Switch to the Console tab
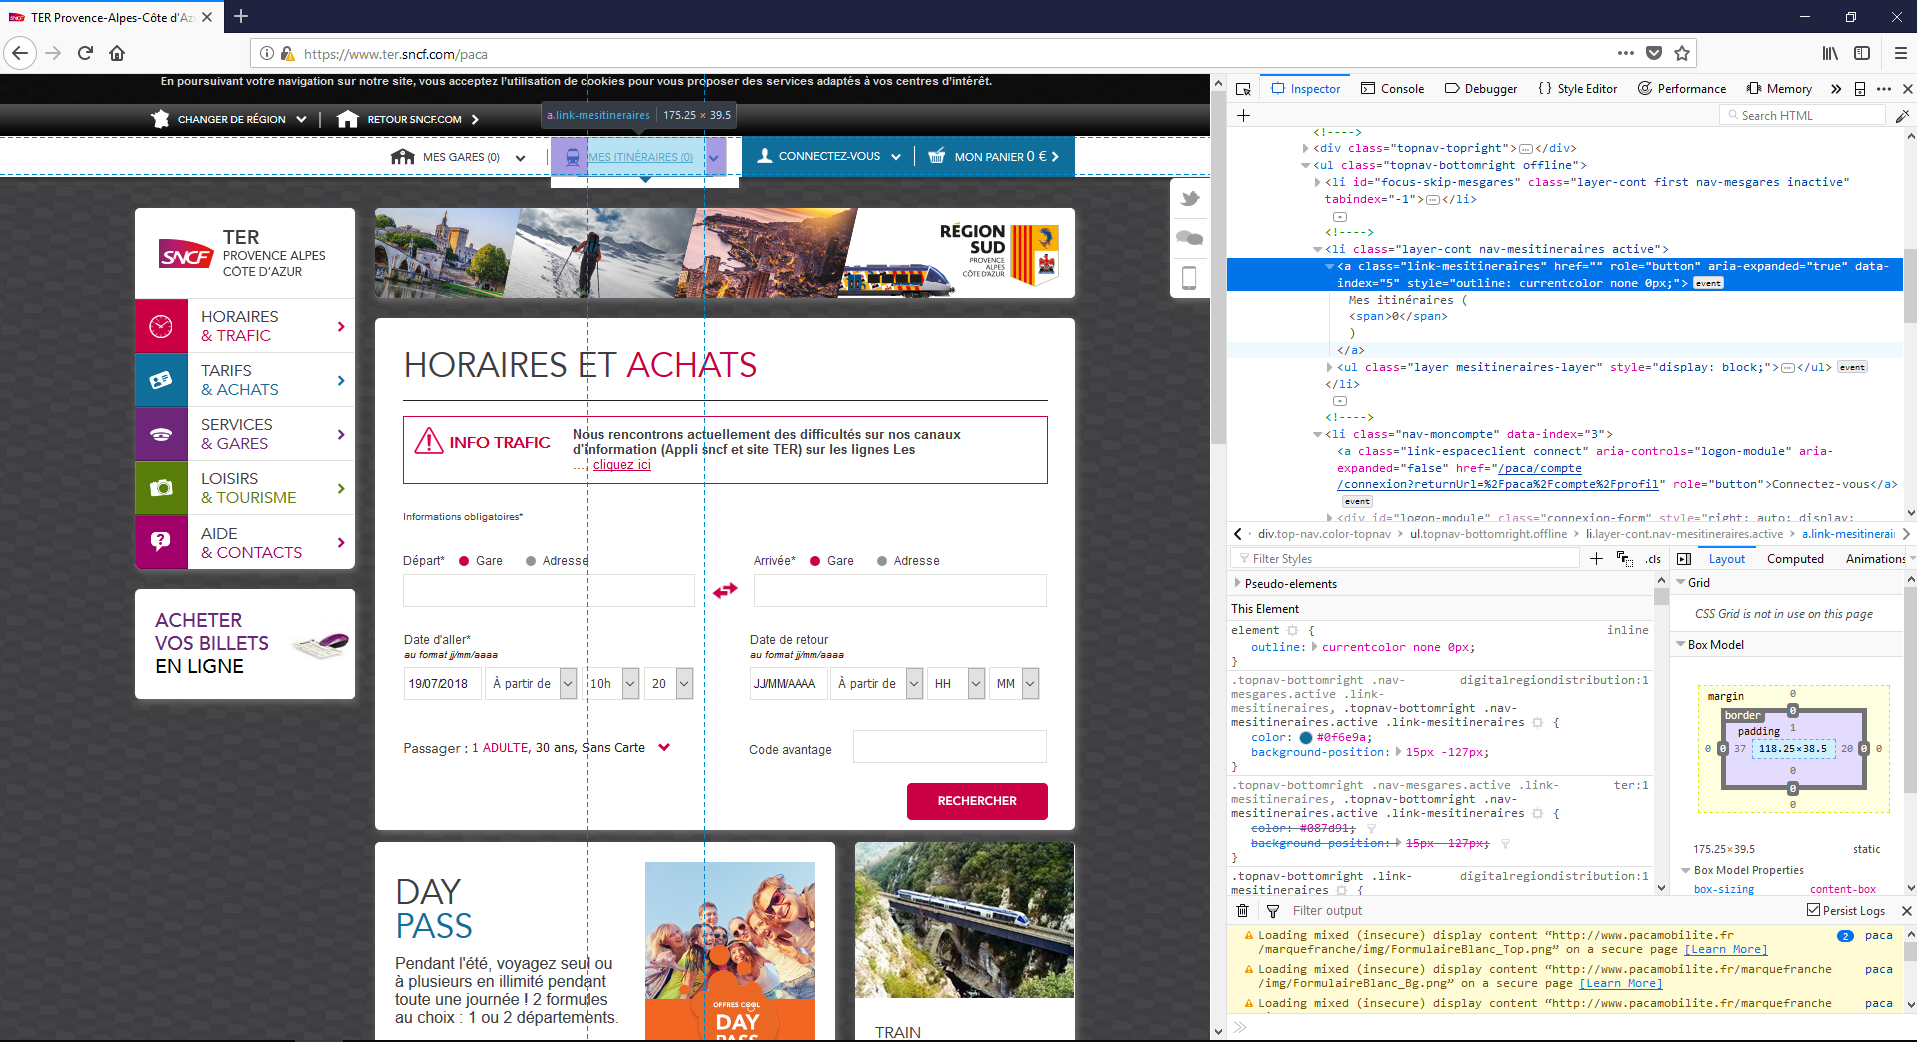This screenshot has width=1917, height=1042. point(1393,88)
